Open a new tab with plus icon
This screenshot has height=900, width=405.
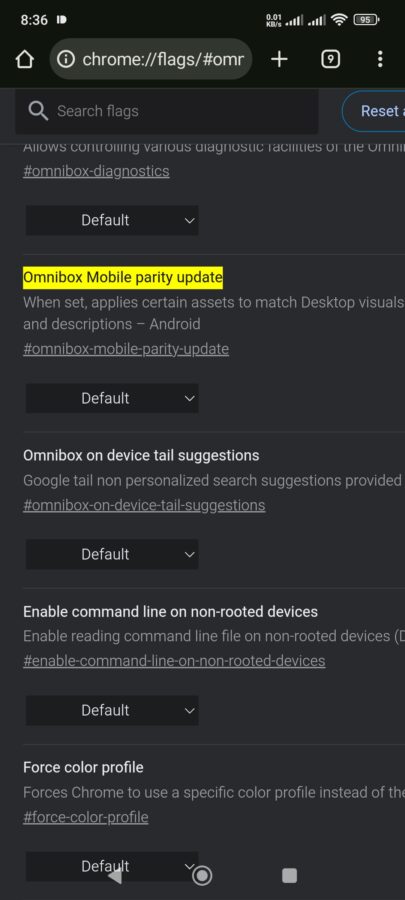pyautogui.click(x=279, y=59)
